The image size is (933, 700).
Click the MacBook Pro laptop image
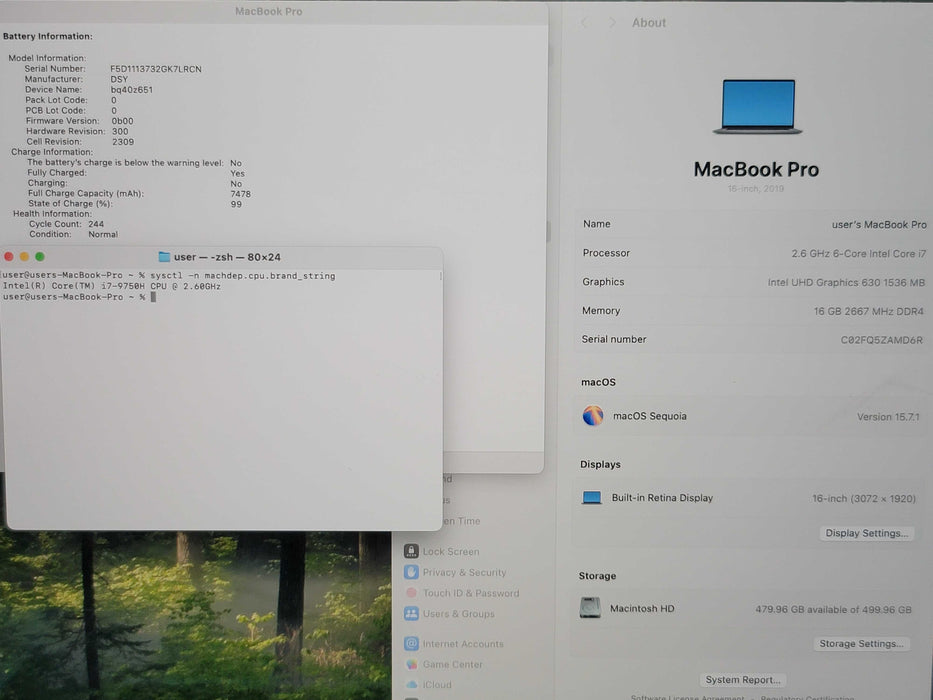[x=757, y=107]
